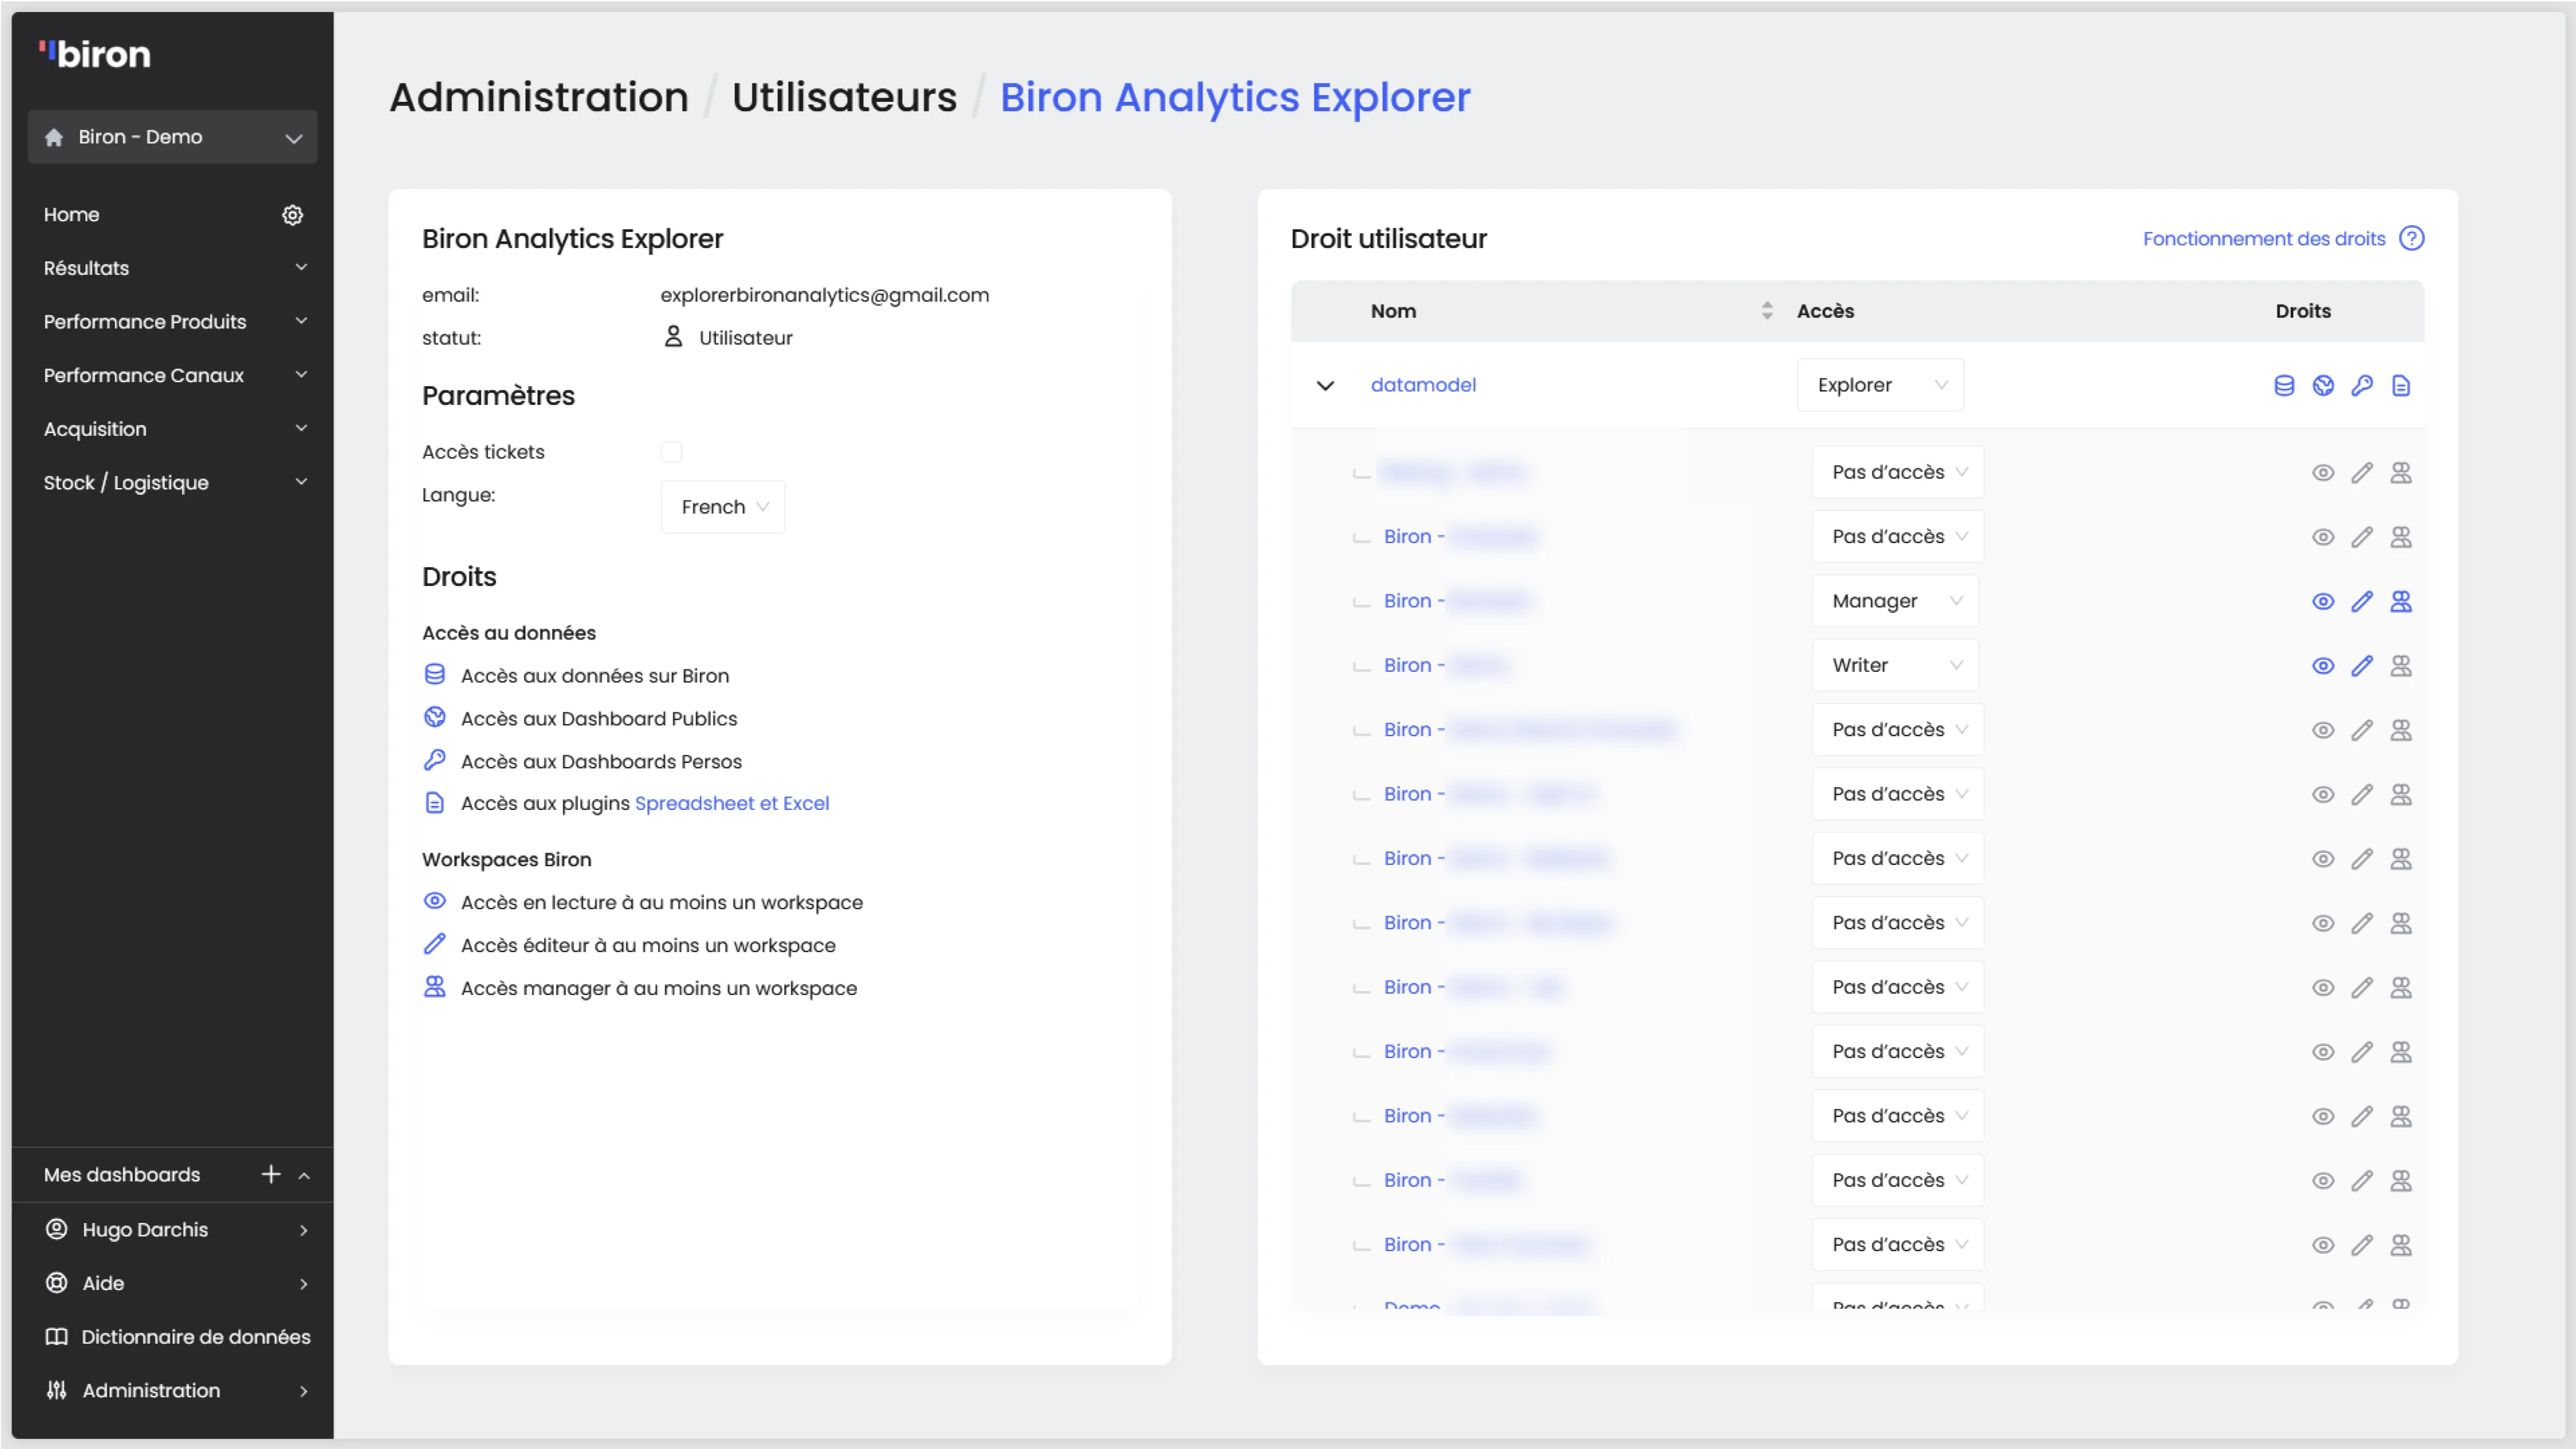The image size is (2576, 1449).
Task: Open Home settings gear icon
Action: 292,215
